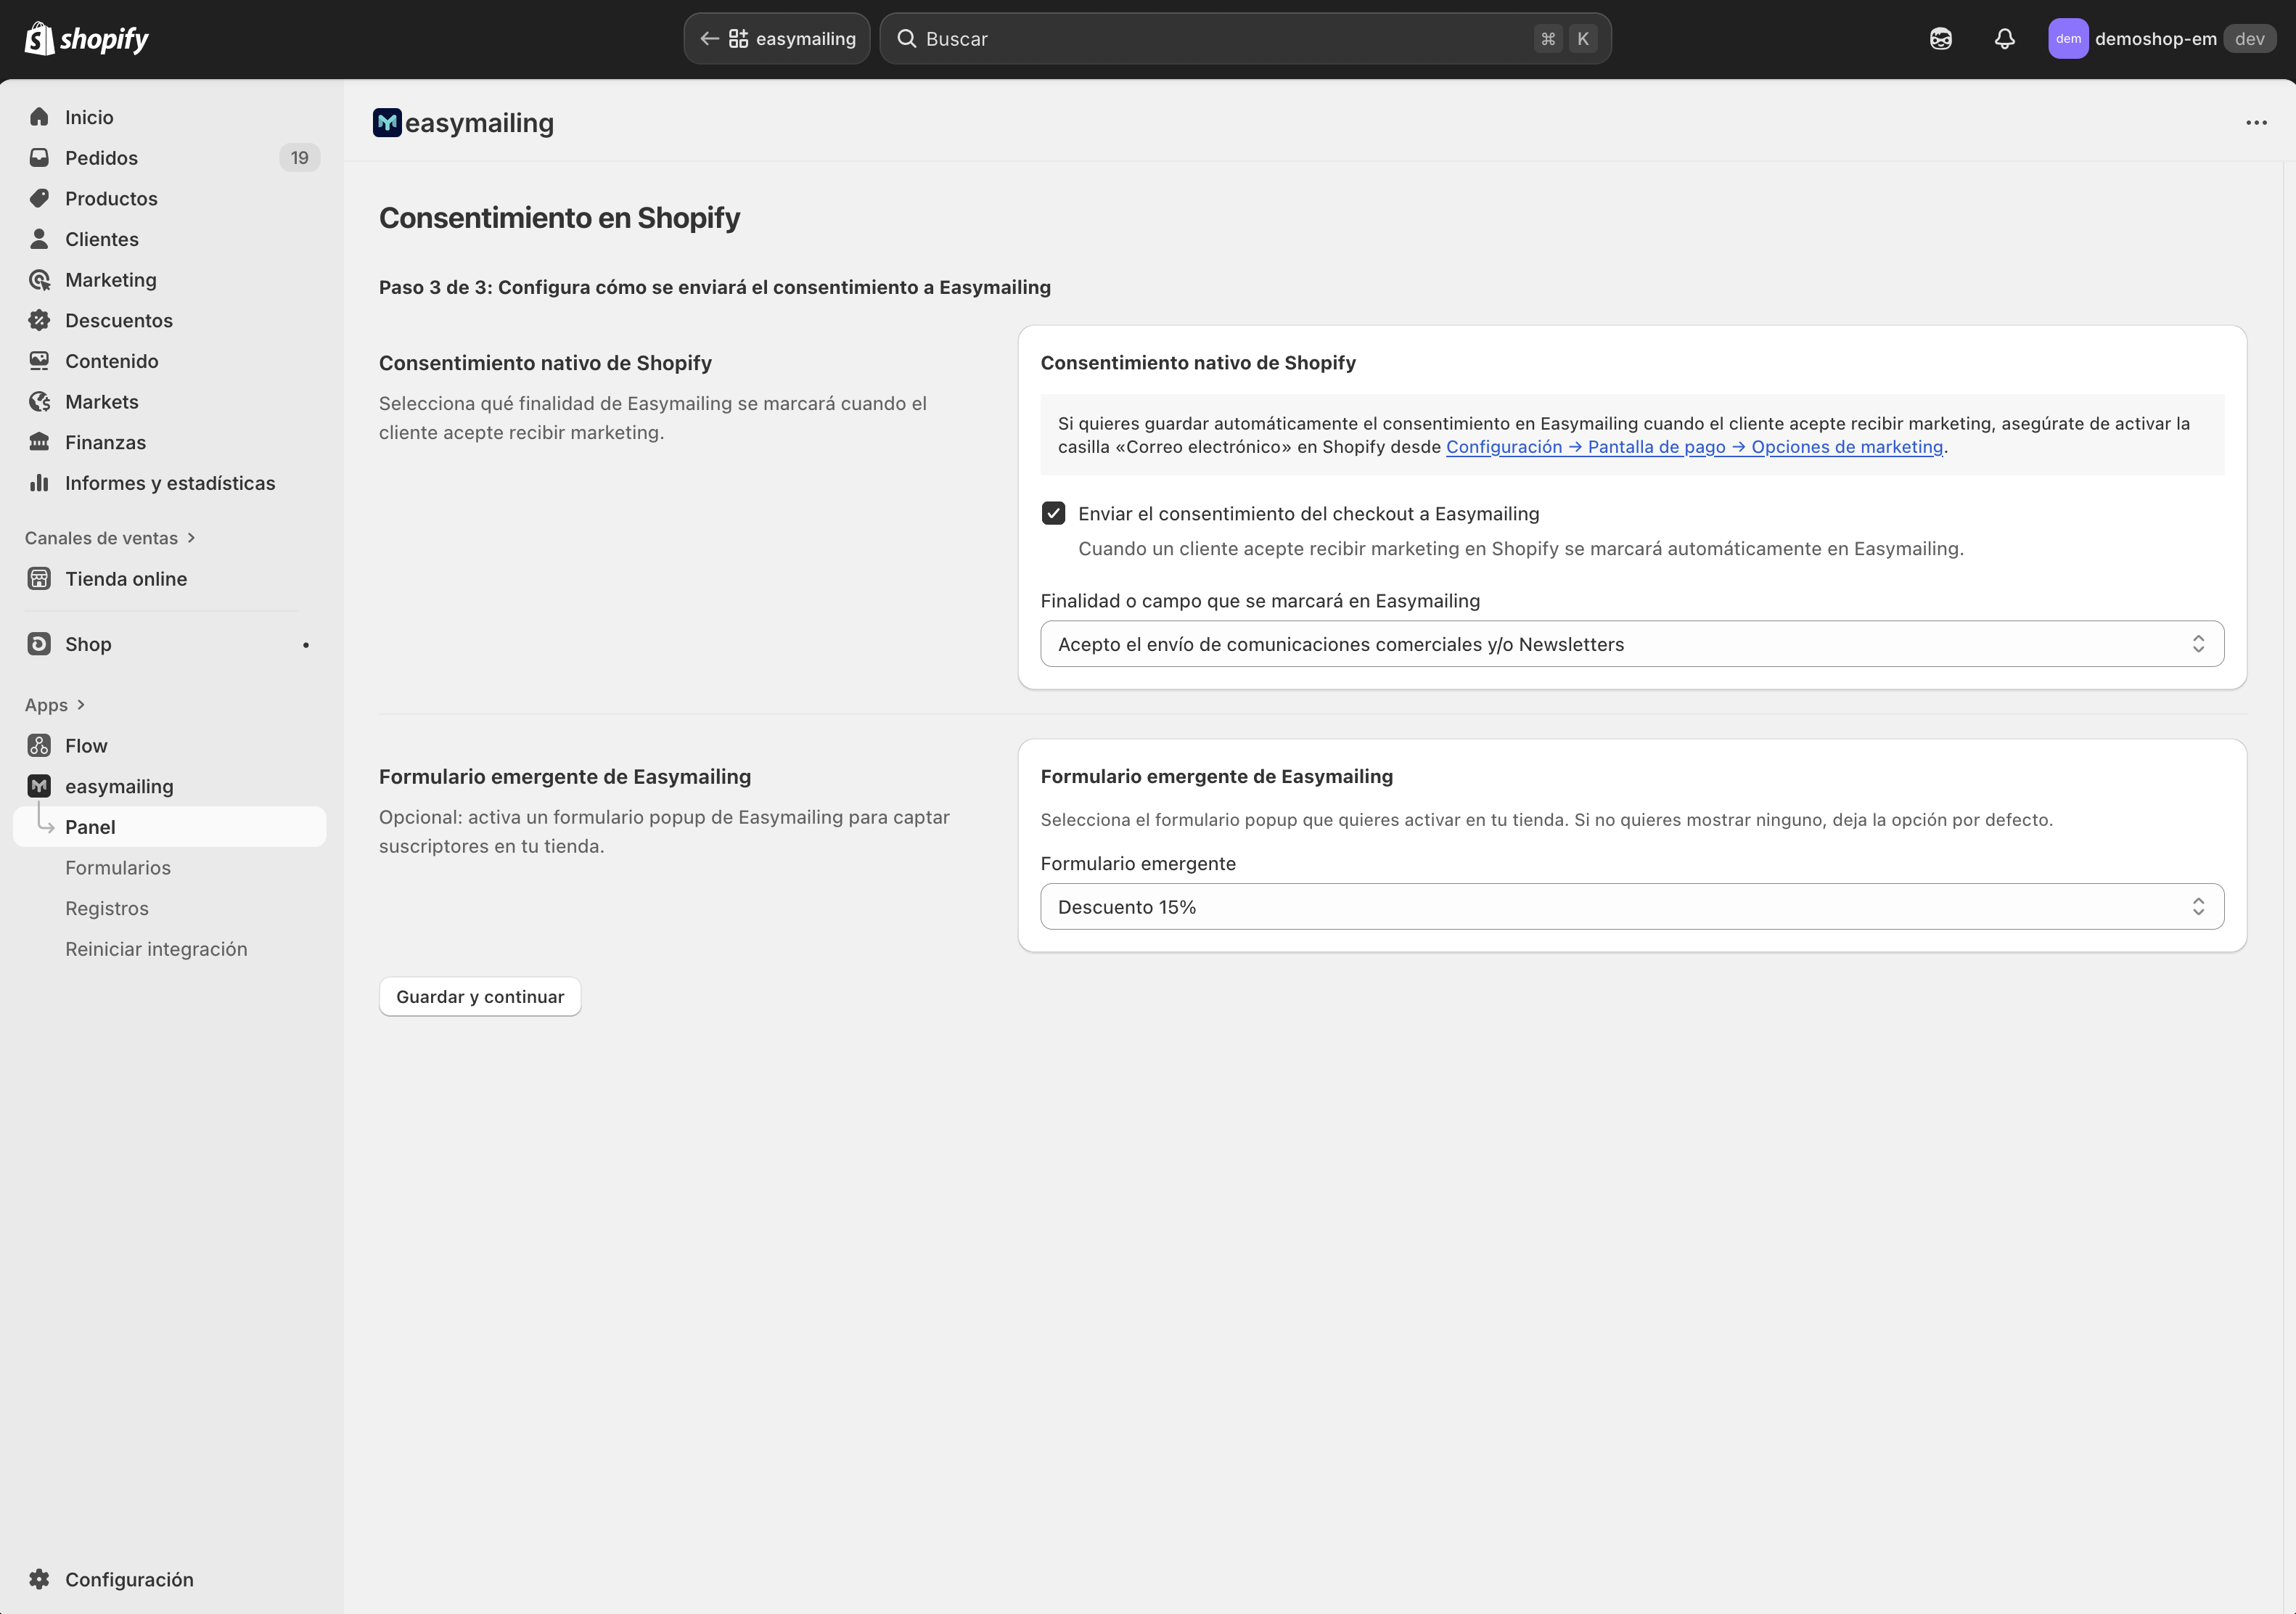Click the Pedidos inbox icon
2296x1614 pixels.
39,158
